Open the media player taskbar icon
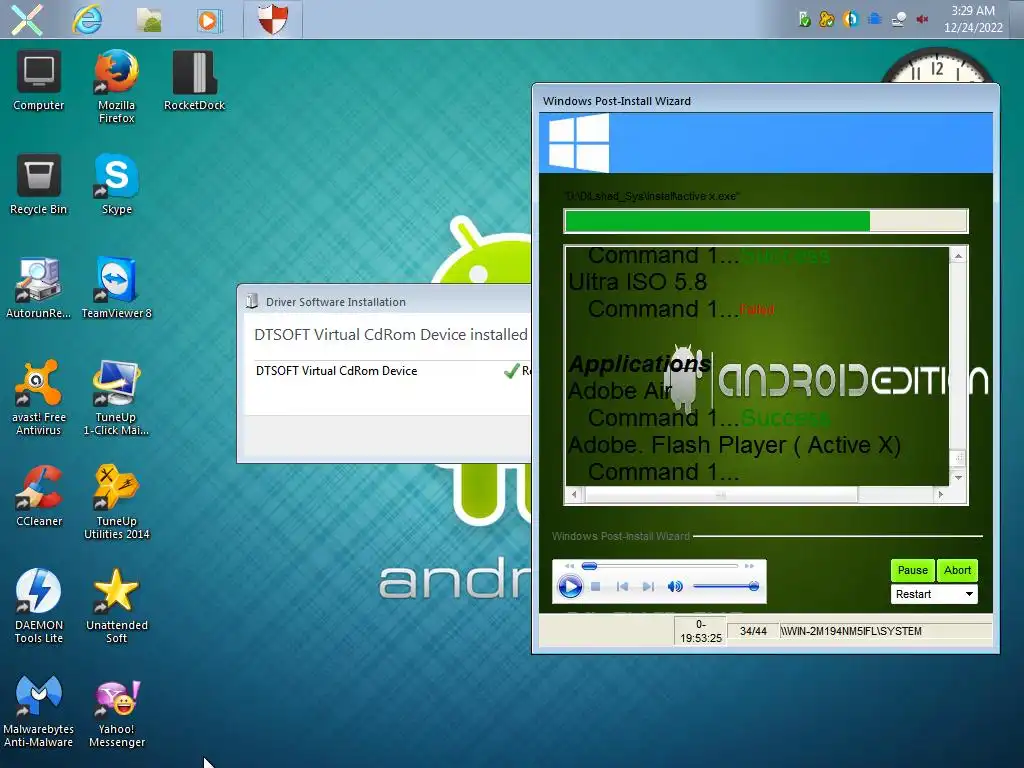Screen dimensions: 1024x768 pos(209,20)
